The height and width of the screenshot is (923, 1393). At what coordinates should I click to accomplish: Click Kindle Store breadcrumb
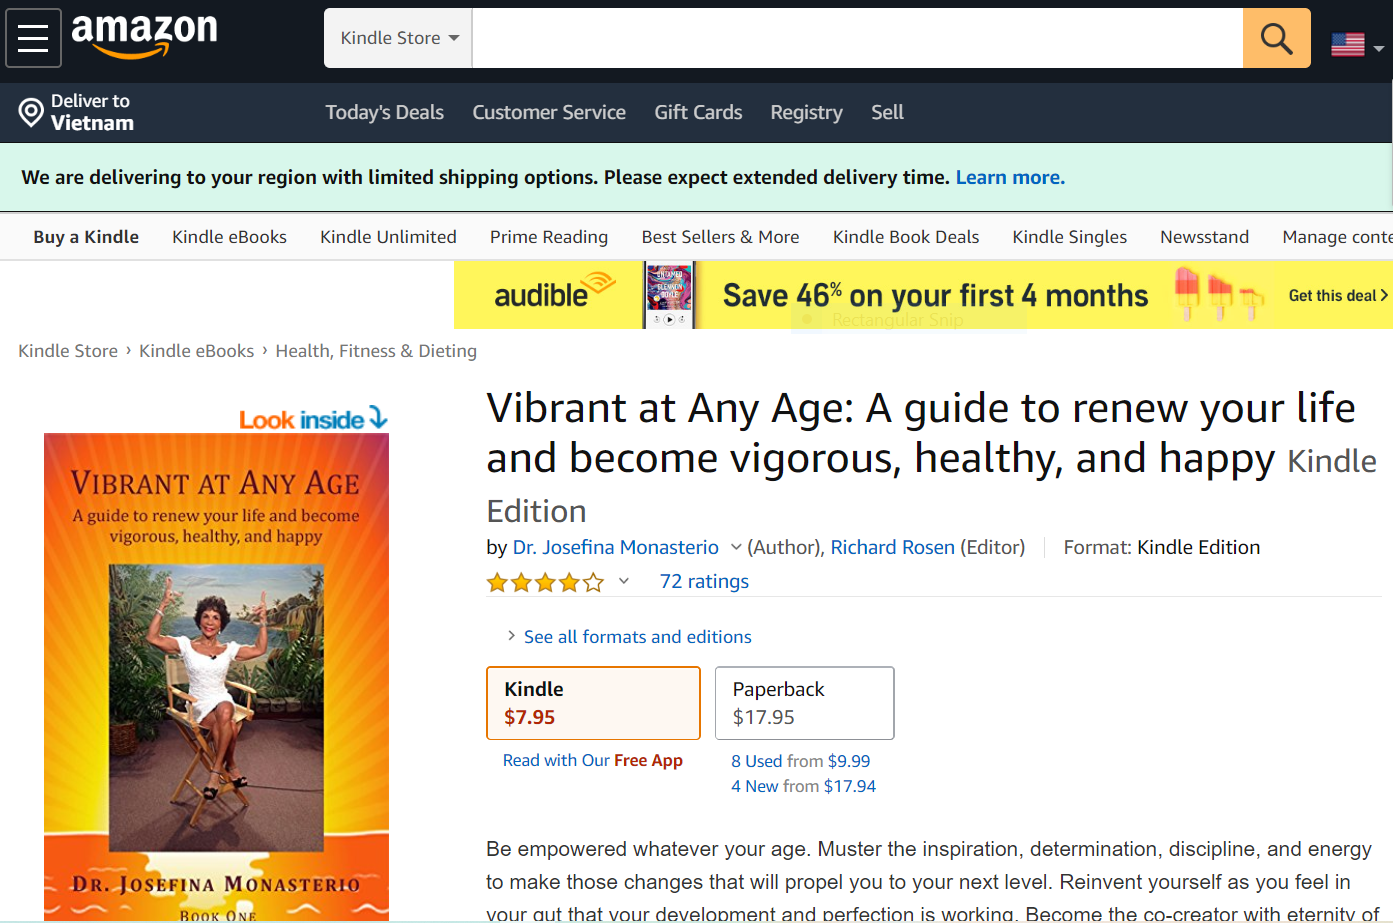click(x=68, y=351)
